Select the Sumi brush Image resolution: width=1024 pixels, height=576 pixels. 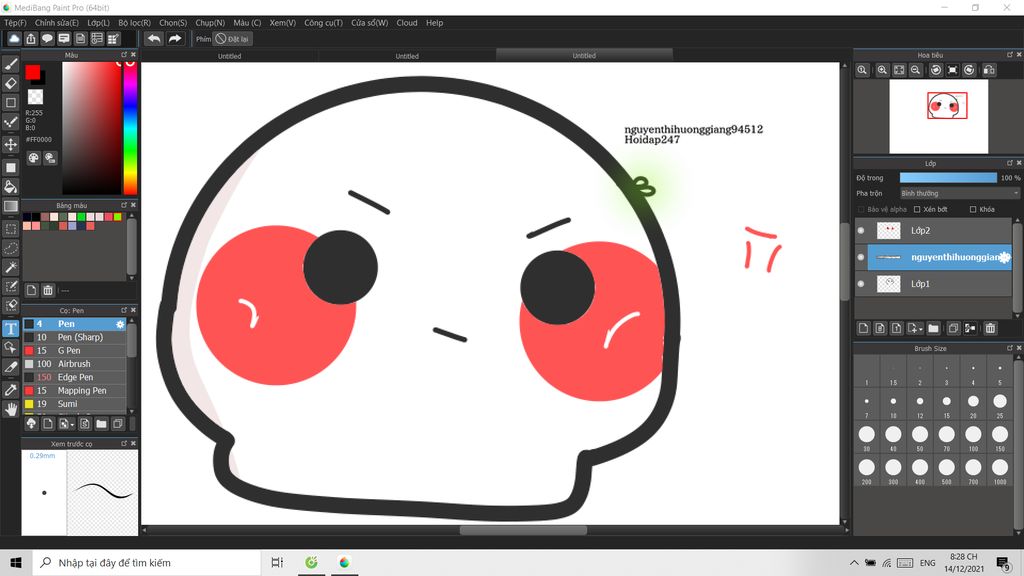[x=74, y=404]
